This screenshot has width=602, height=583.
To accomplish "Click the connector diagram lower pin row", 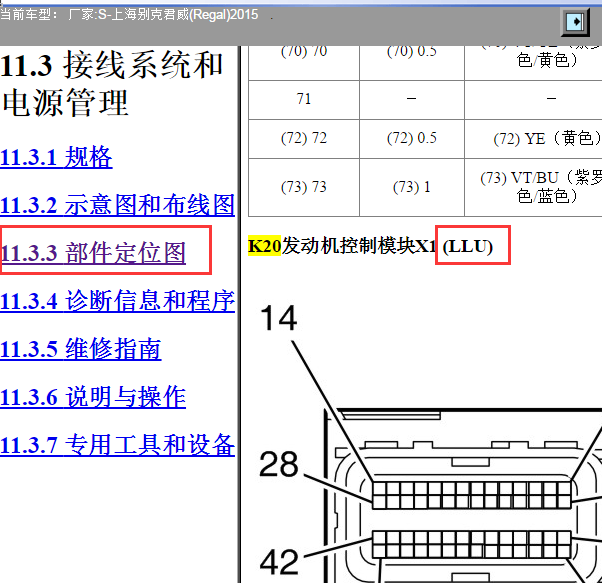I will click(472, 544).
